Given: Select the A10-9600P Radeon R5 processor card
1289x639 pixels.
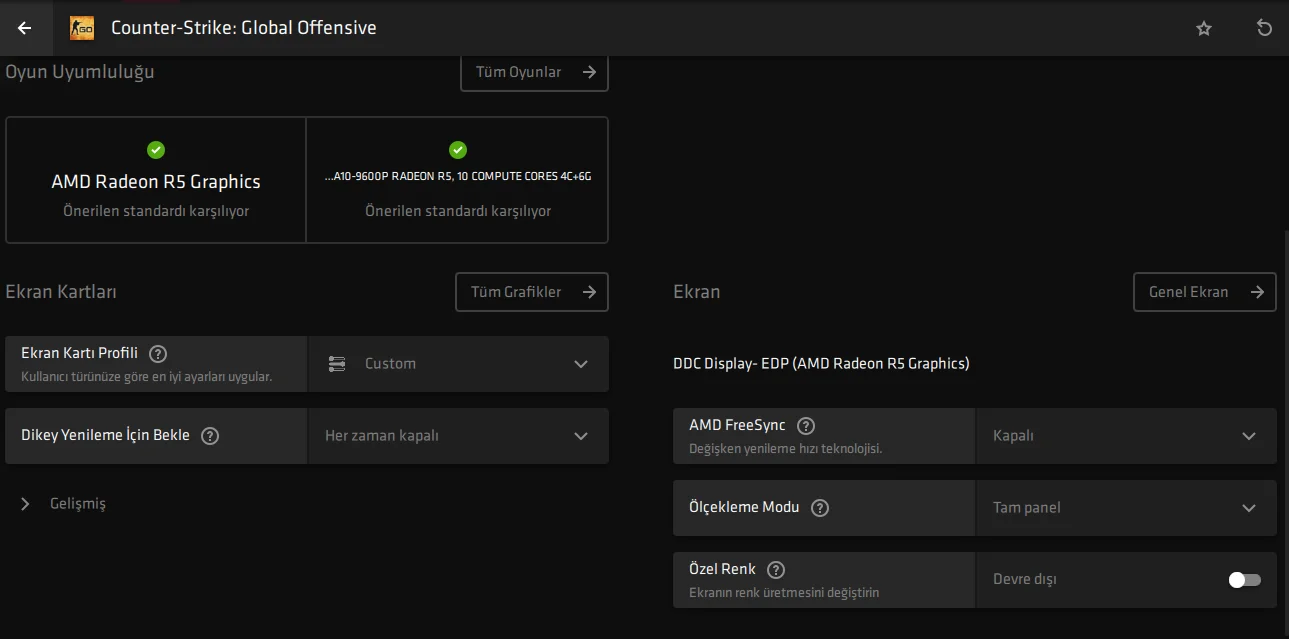Looking at the screenshot, I should 458,181.
